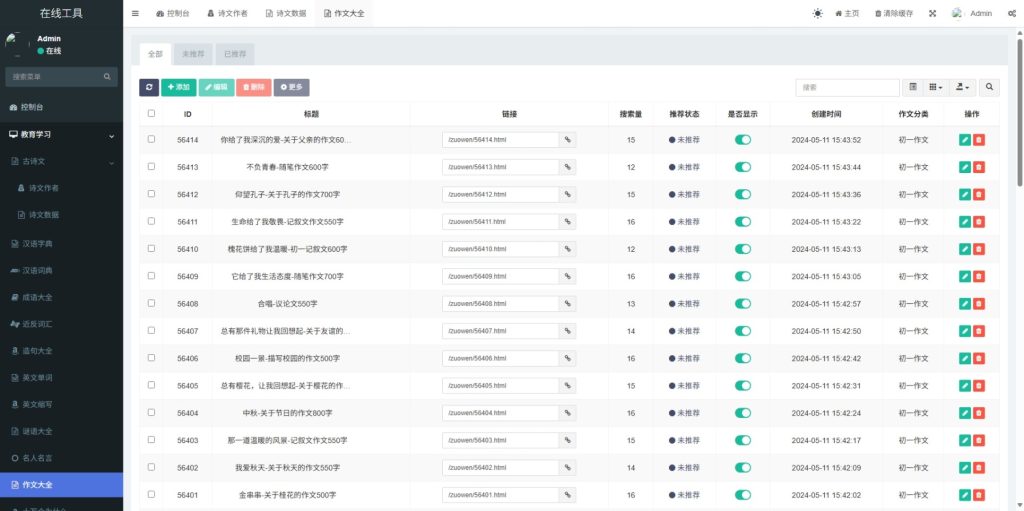This screenshot has width=1024, height=511.
Task: Select the checkbox for row 56410
Action: (x=151, y=249)
